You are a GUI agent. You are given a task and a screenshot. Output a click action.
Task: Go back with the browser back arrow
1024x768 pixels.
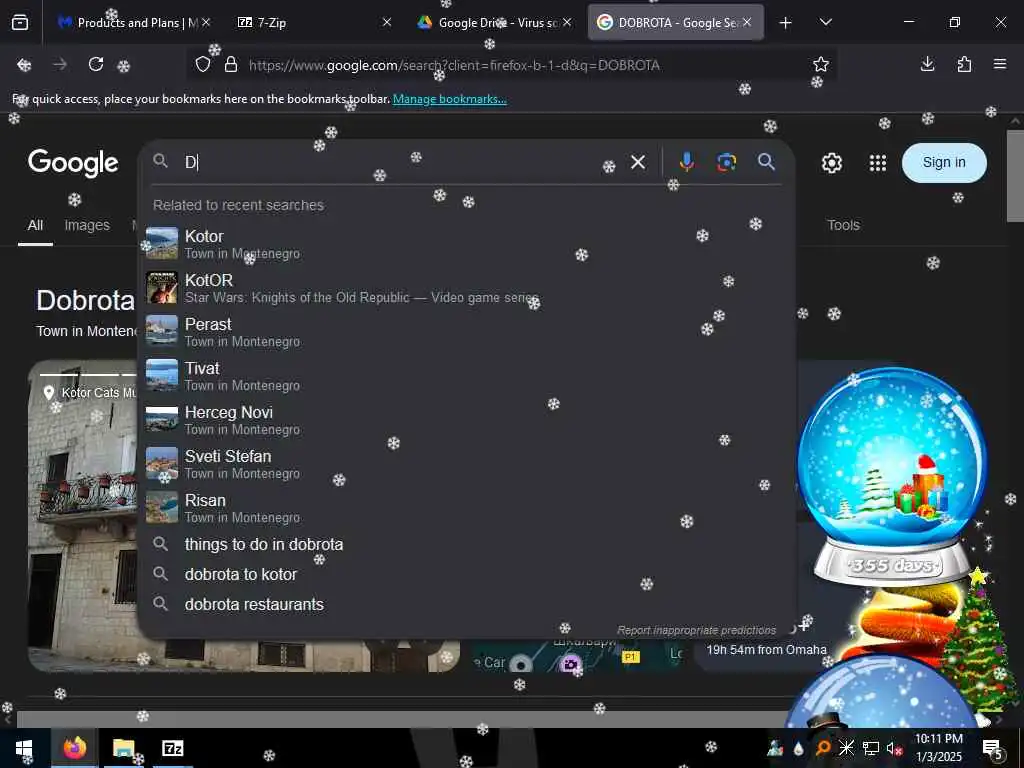24,65
